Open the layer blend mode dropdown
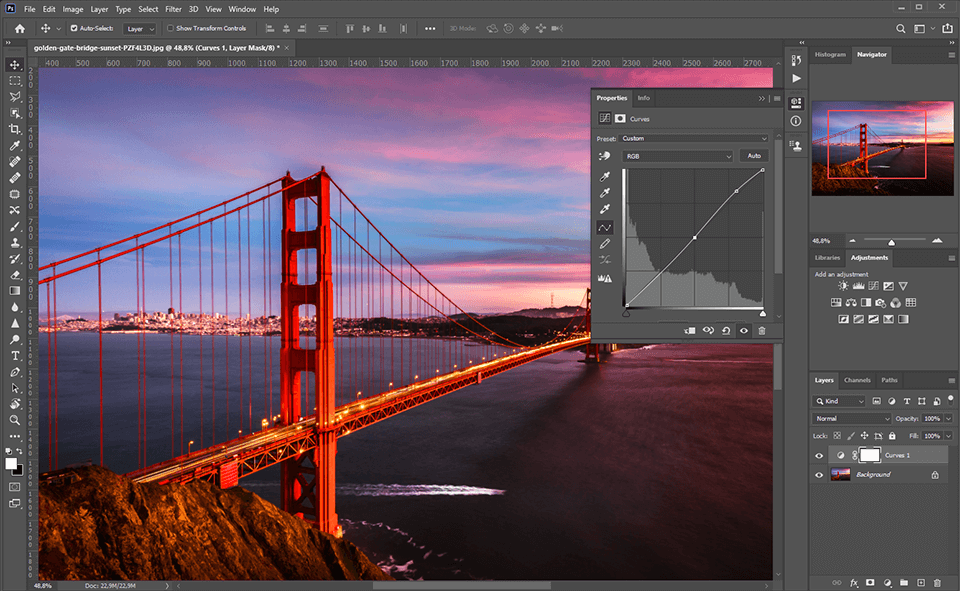Viewport: 960px width, 591px height. pos(850,418)
